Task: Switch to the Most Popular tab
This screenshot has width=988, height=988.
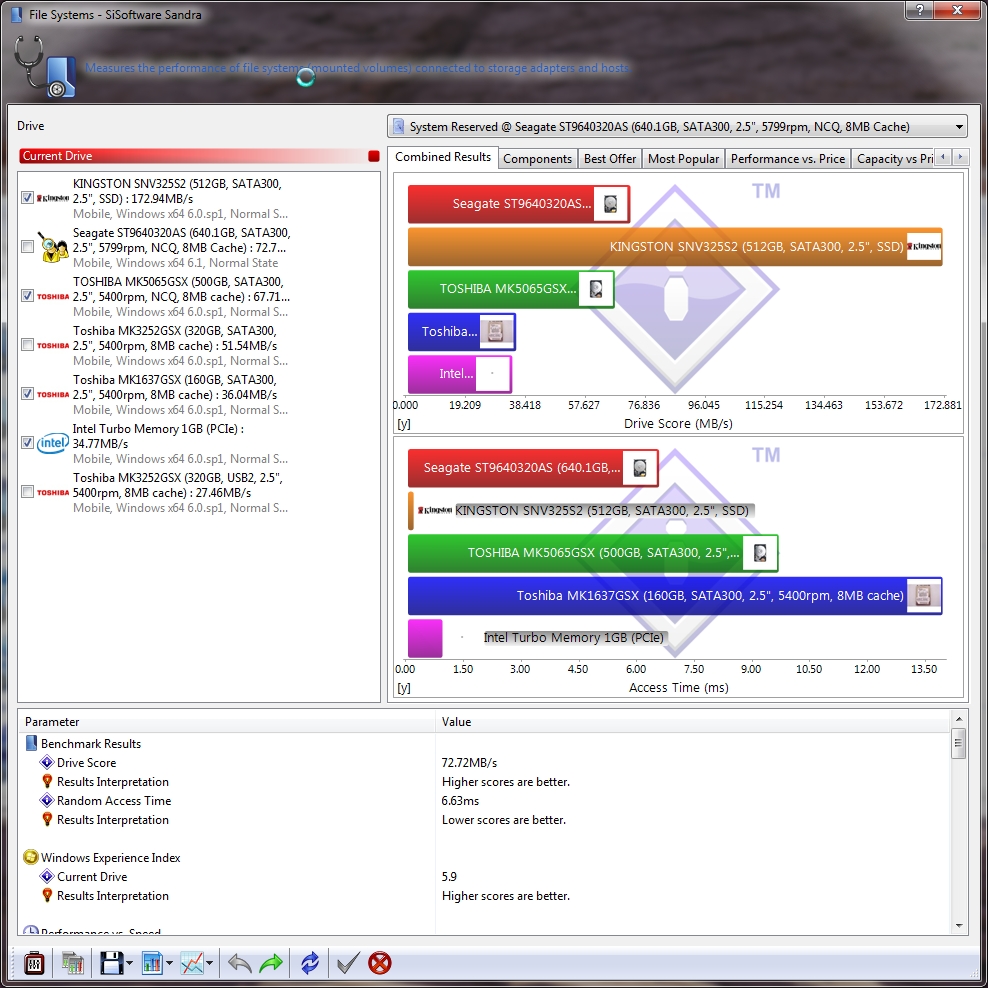Action: coord(684,159)
